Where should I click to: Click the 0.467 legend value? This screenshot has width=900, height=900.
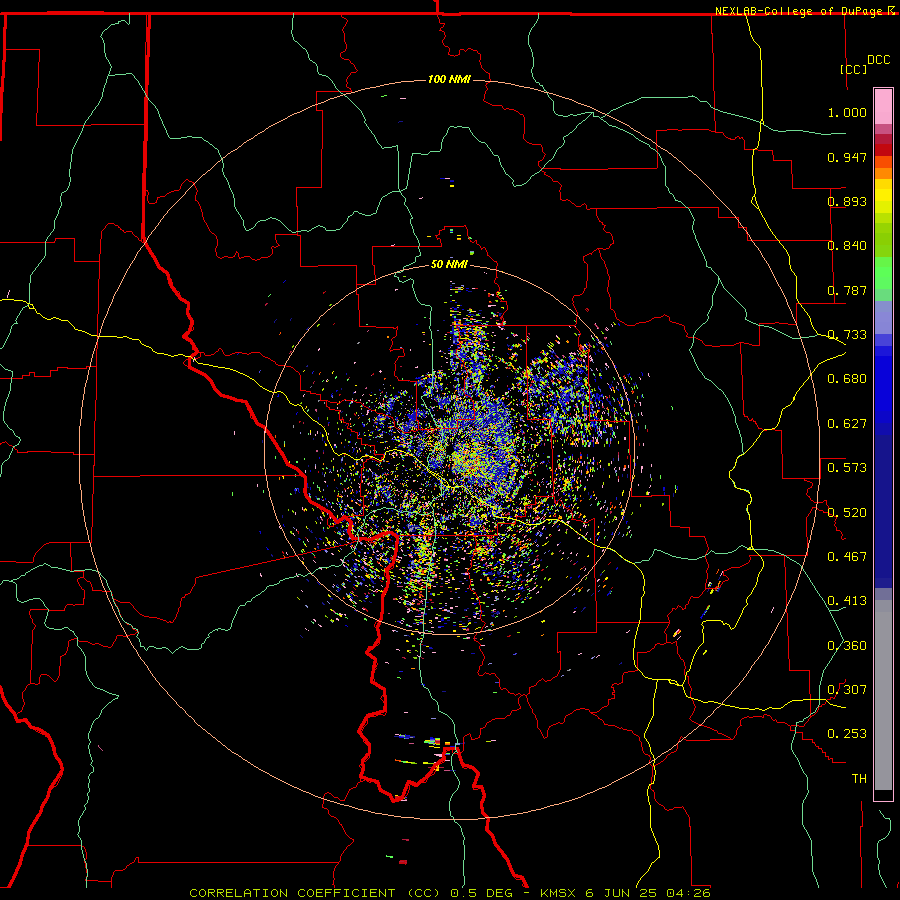(847, 557)
